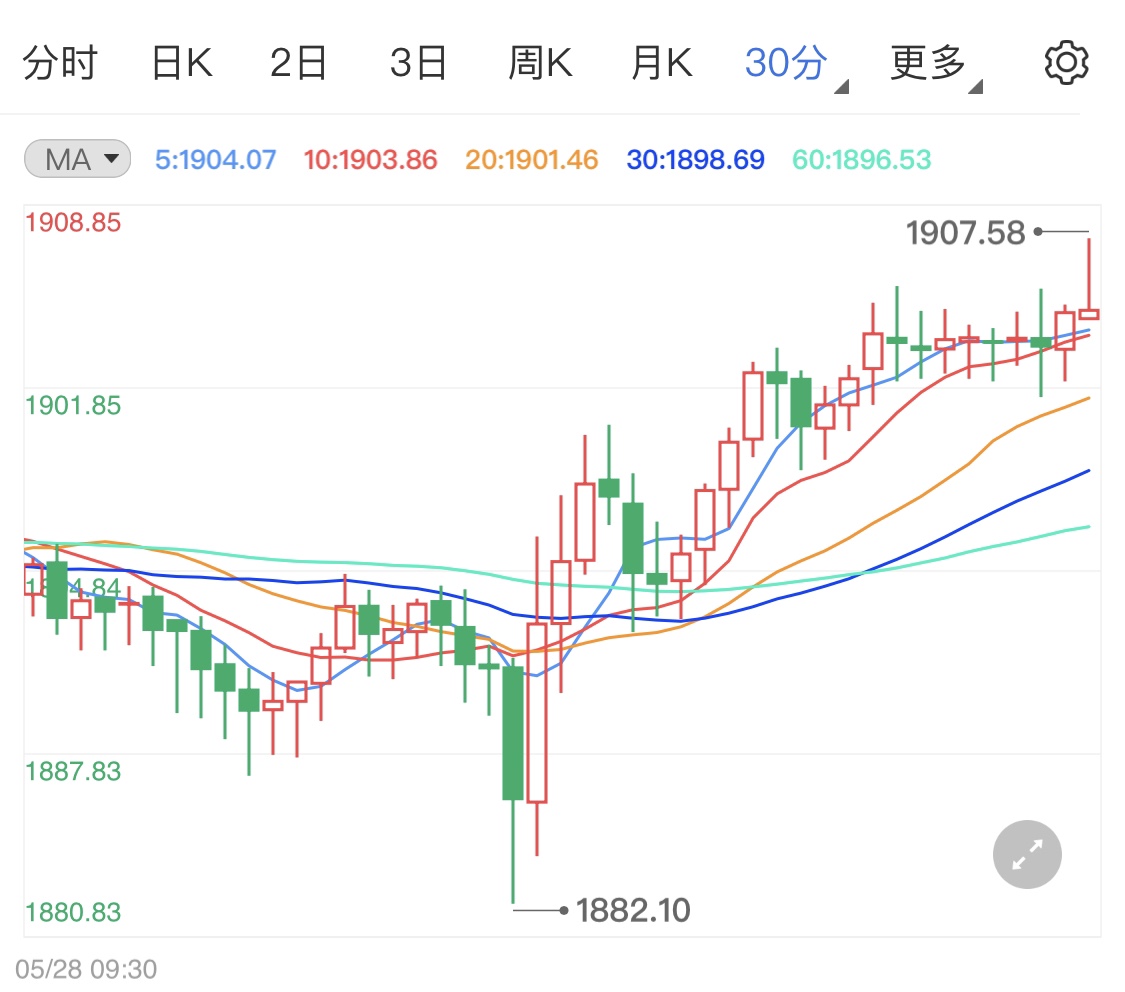
Task: Expand chart to fullscreen with arrows button
Action: pos(1027,854)
